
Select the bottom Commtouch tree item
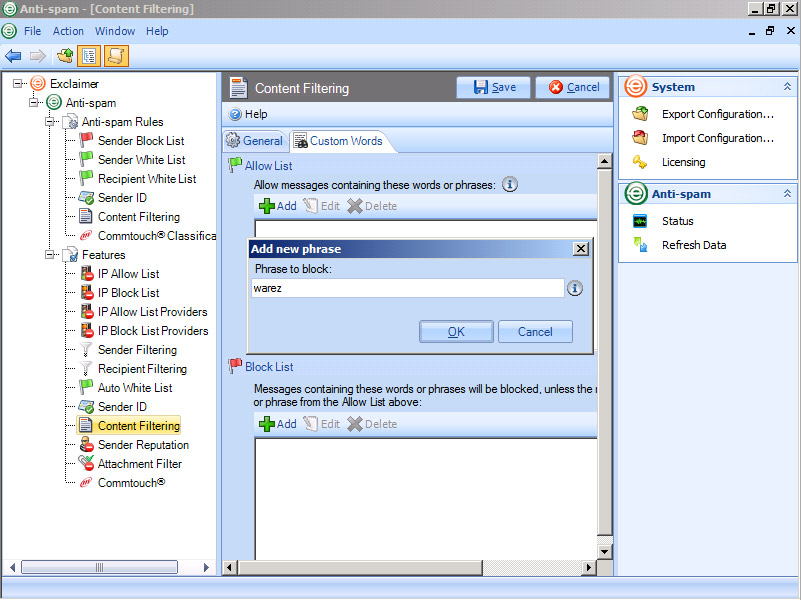(131, 483)
